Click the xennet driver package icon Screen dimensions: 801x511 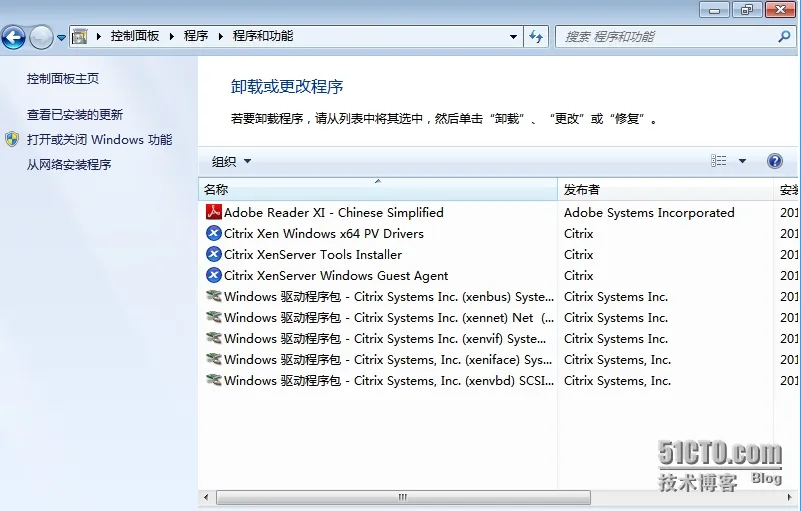pos(214,317)
